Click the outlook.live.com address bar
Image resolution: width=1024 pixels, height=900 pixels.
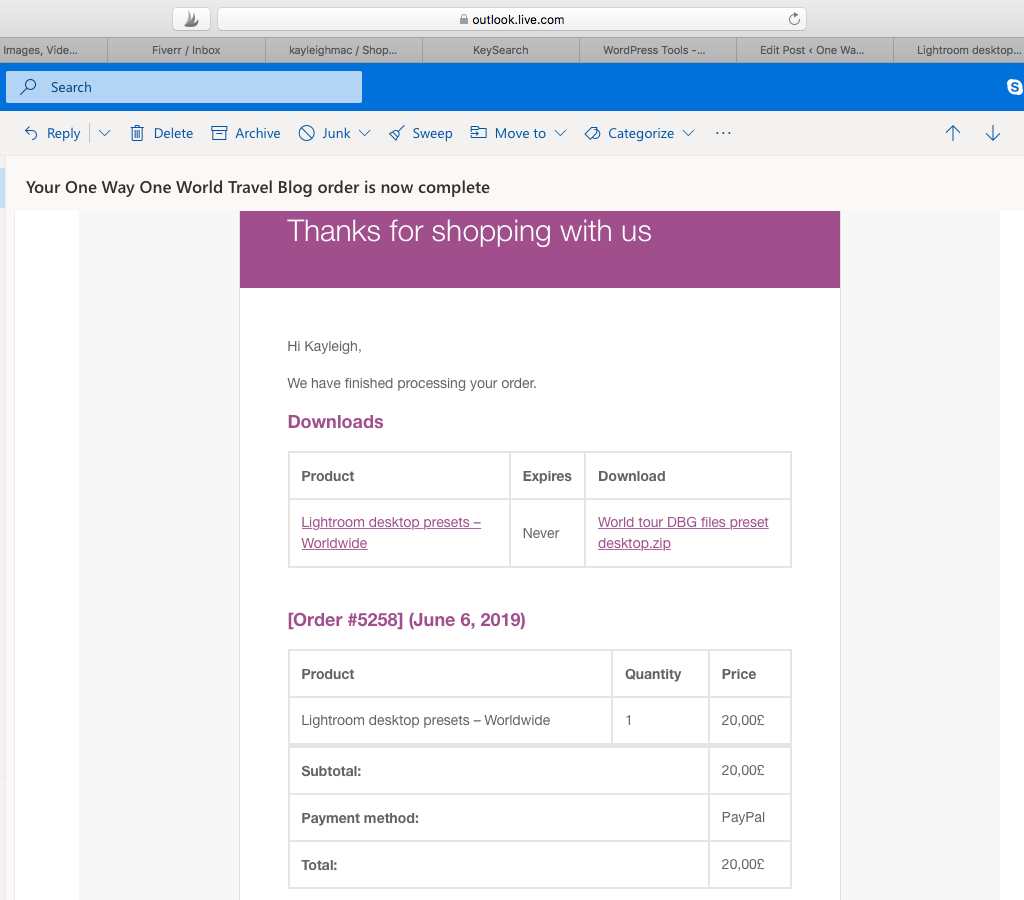(512, 19)
